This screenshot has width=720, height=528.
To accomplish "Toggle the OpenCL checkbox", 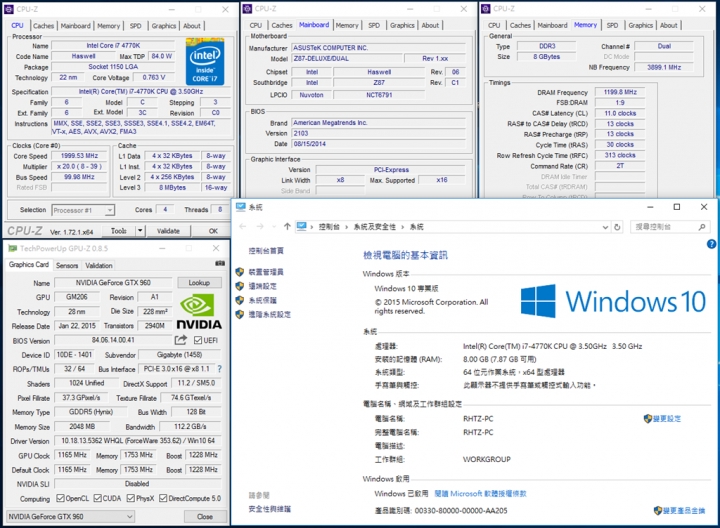I will coord(60,498).
